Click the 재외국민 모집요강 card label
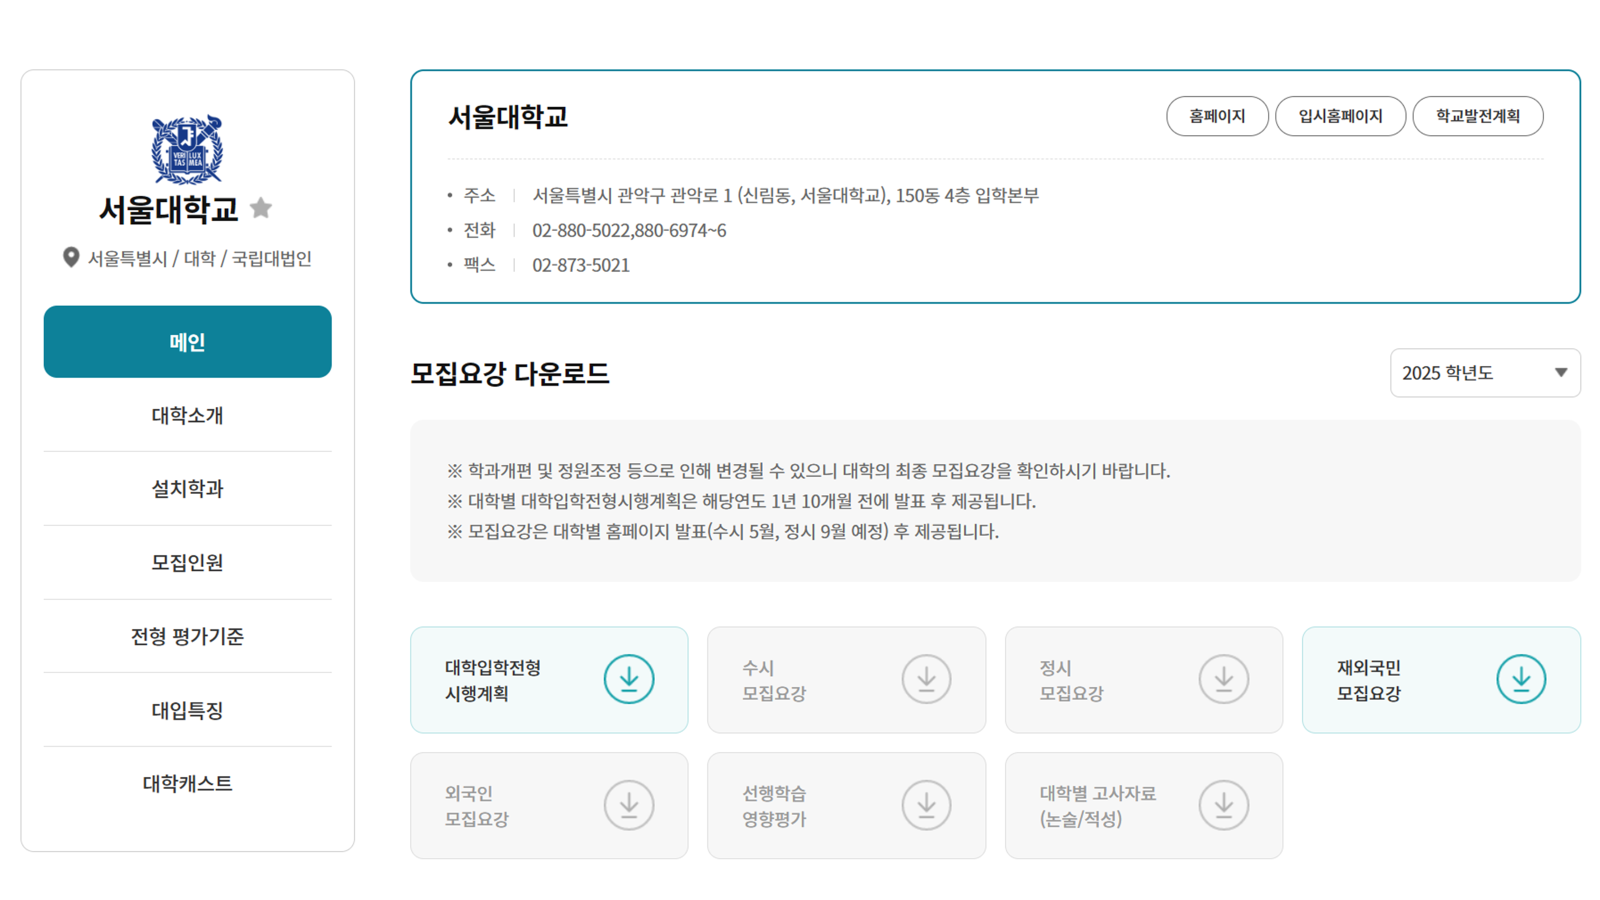 coord(1369,680)
